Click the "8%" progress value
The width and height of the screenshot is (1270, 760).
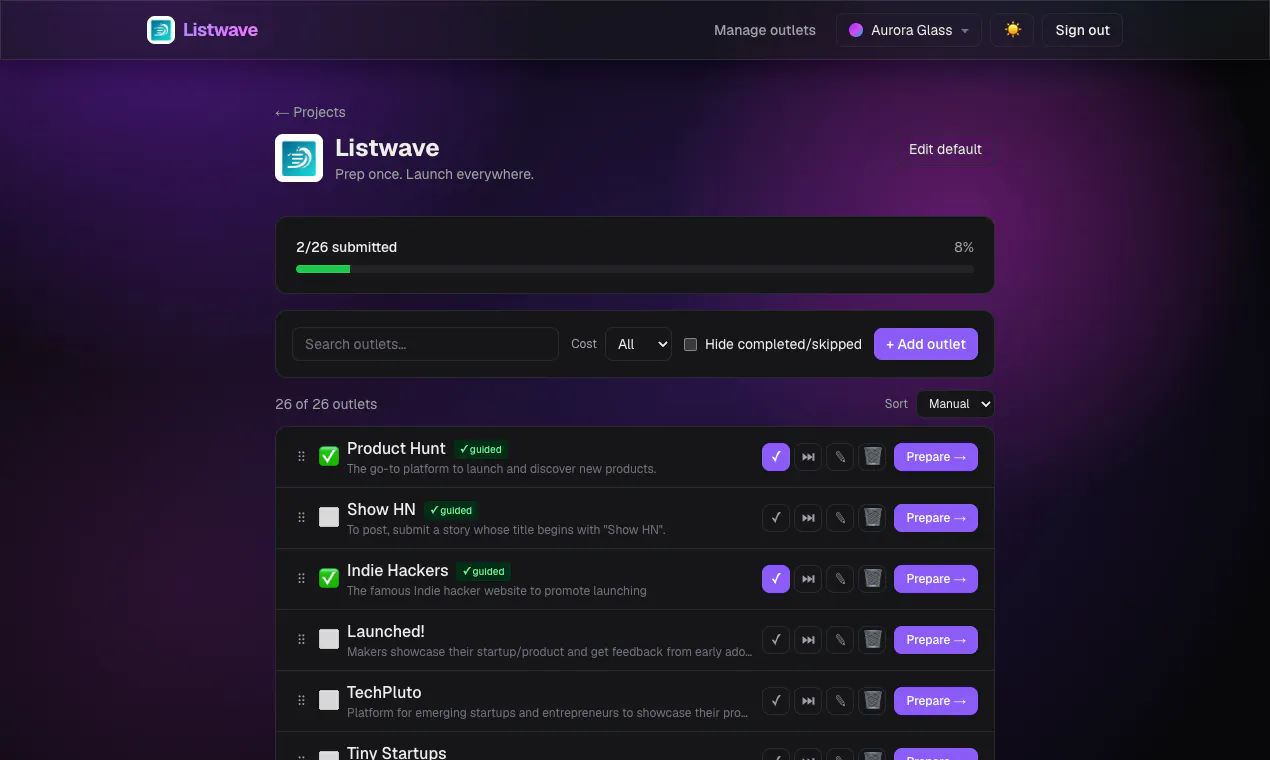pyautogui.click(x=964, y=247)
